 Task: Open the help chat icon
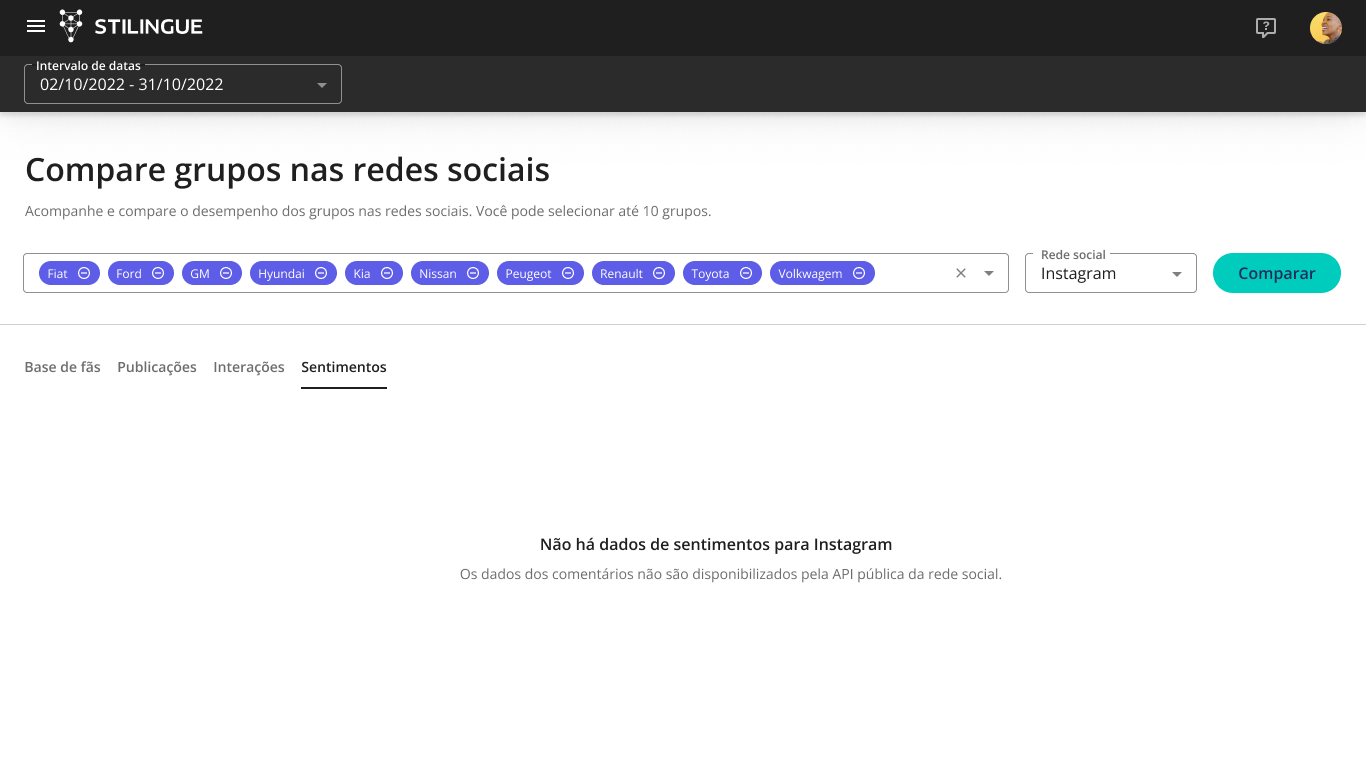tap(1266, 28)
